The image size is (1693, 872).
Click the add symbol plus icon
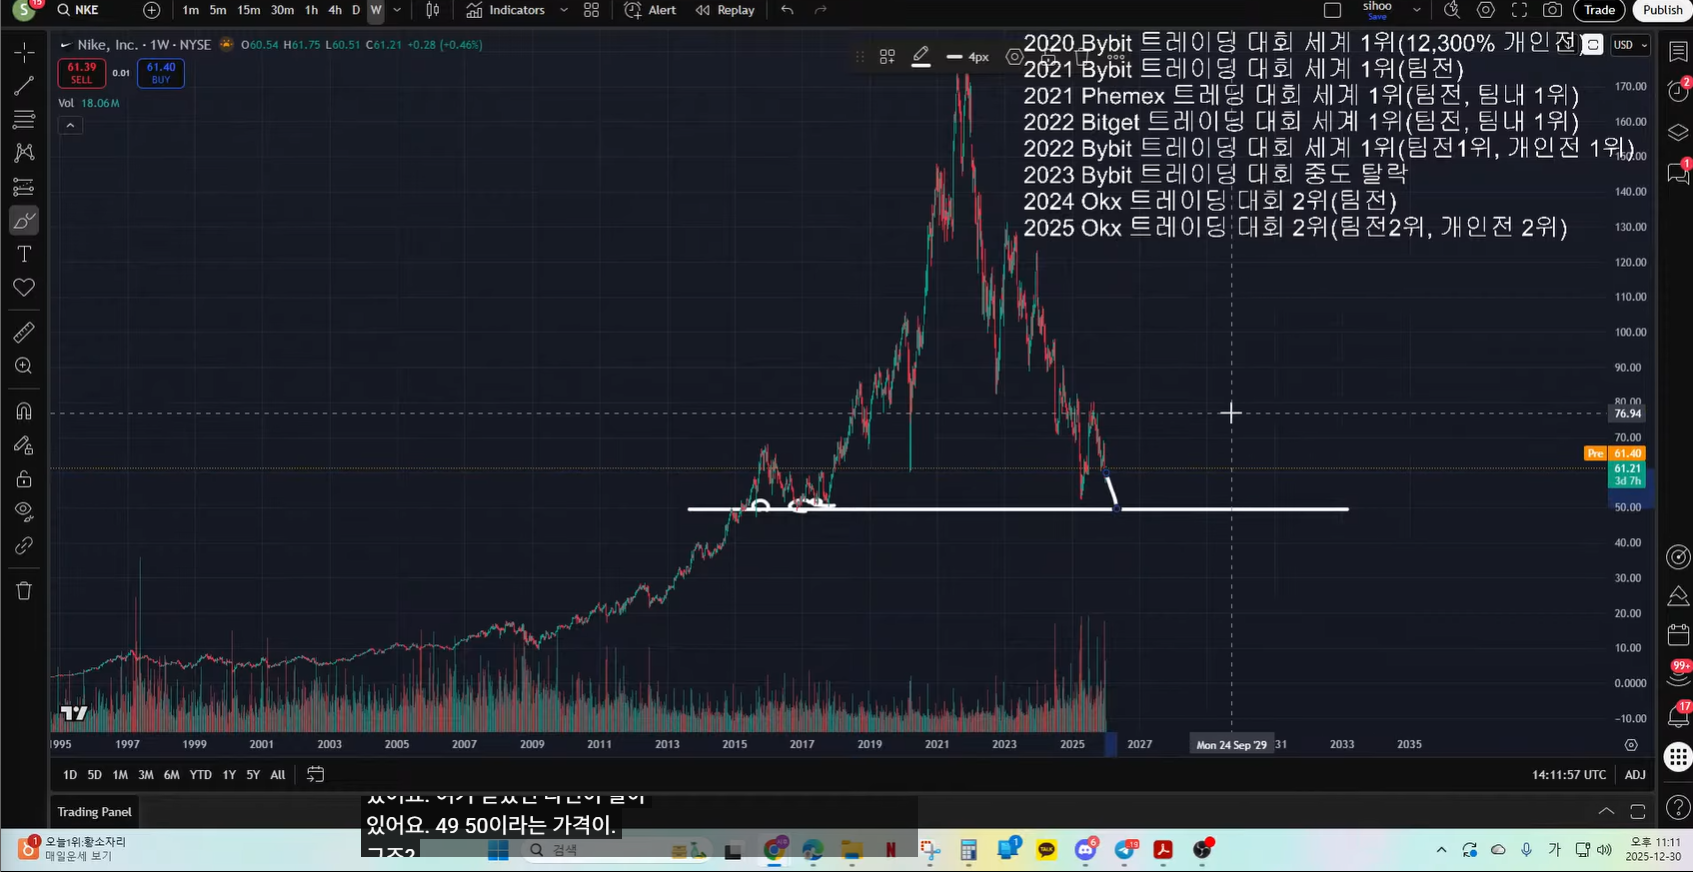point(151,10)
